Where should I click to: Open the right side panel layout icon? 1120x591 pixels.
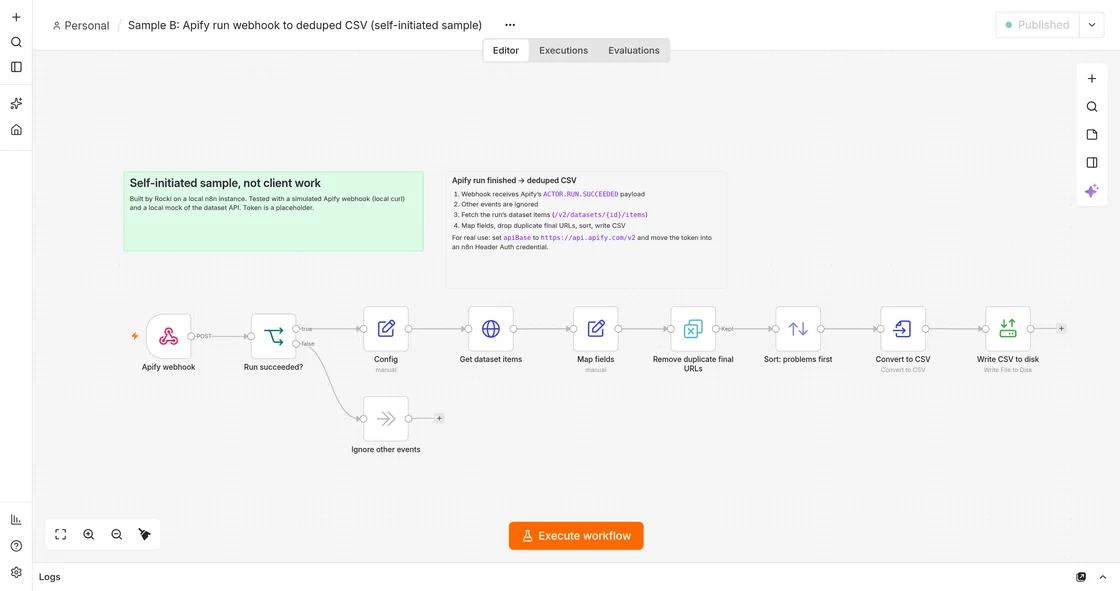coord(1091,162)
